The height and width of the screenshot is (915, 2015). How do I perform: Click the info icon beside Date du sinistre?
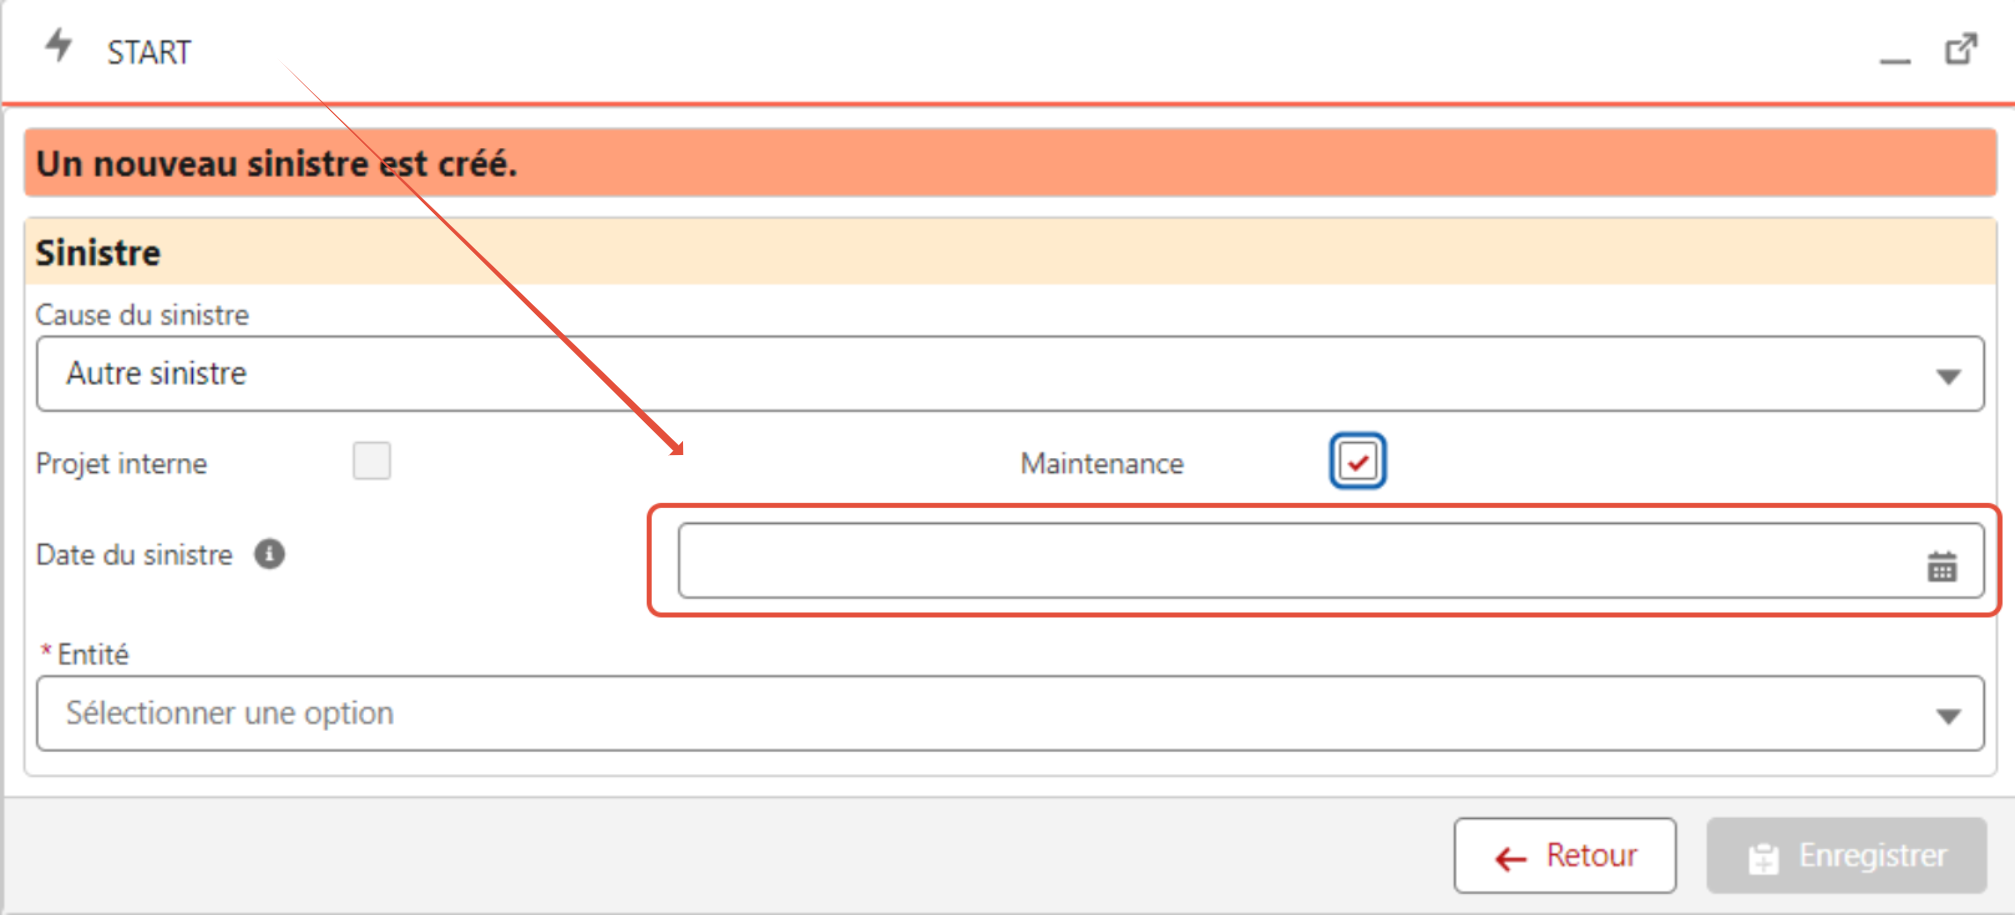pyautogui.click(x=269, y=554)
